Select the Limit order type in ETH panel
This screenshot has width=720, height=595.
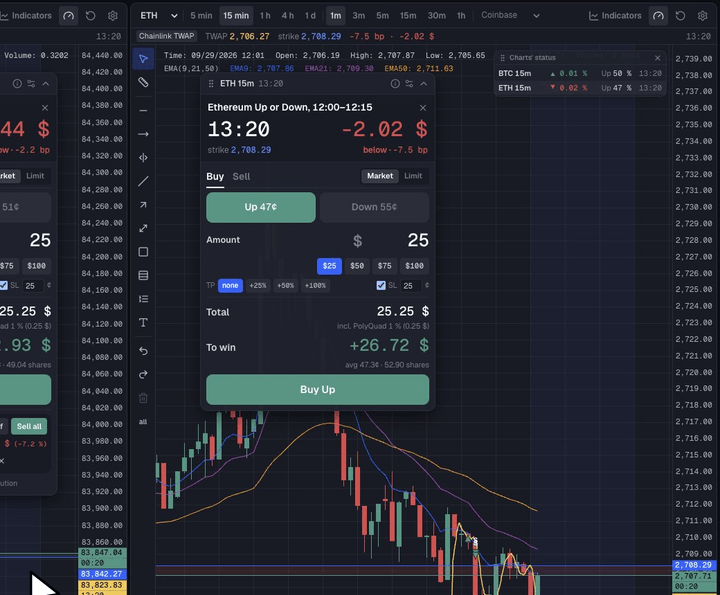coord(413,176)
